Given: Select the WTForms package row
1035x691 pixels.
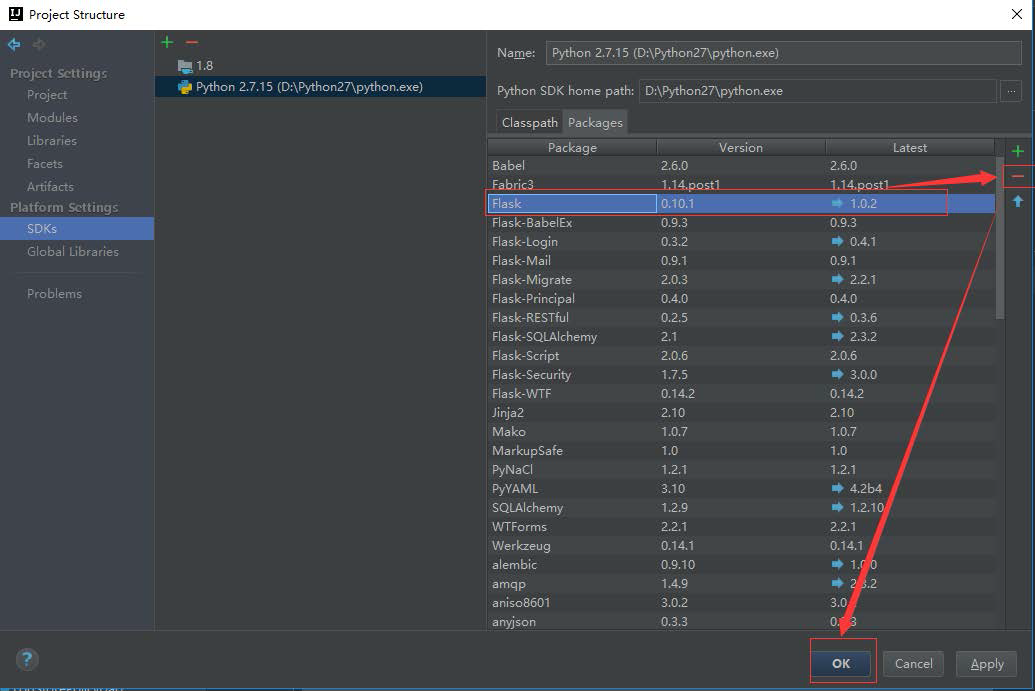Looking at the screenshot, I should pyautogui.click(x=741, y=527).
